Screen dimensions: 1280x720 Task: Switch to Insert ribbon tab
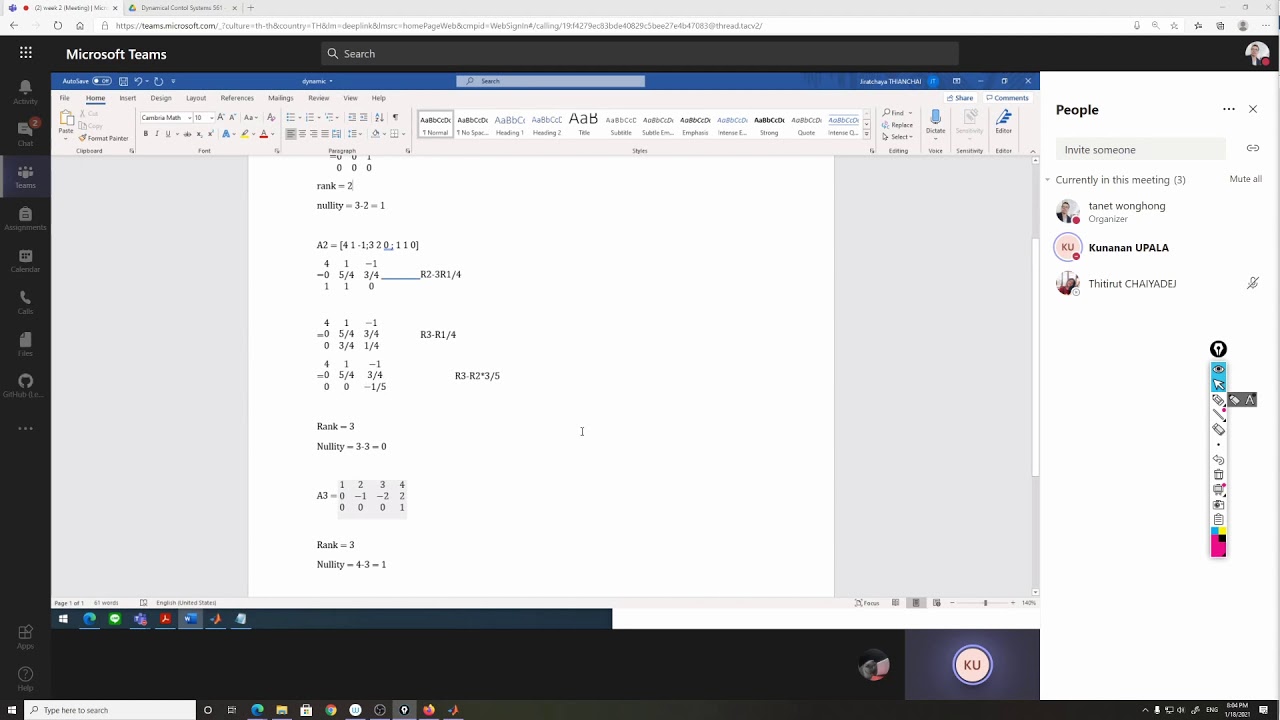pos(128,98)
